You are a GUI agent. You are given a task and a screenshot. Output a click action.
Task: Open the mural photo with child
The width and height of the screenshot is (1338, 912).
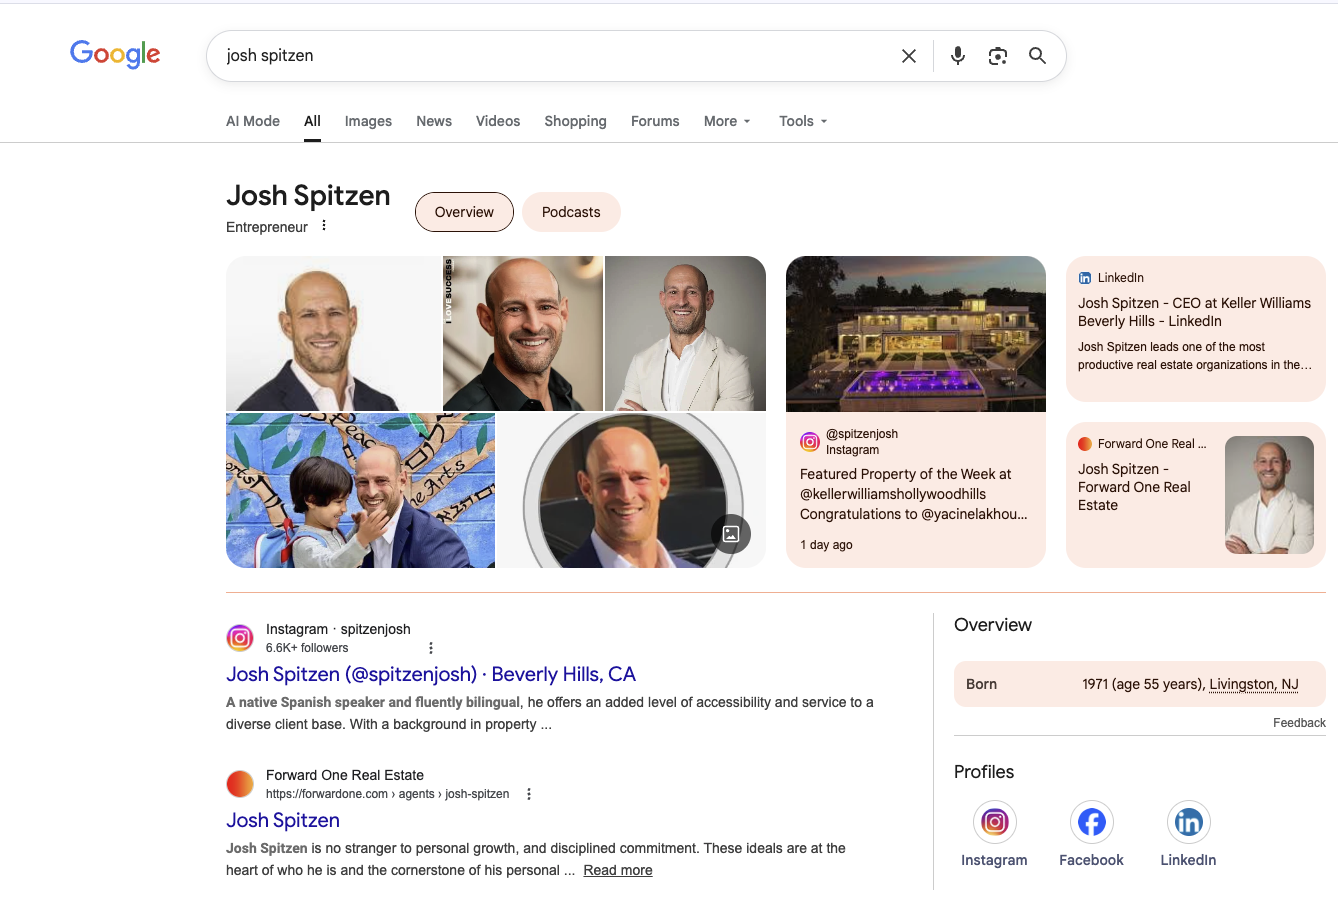360,490
